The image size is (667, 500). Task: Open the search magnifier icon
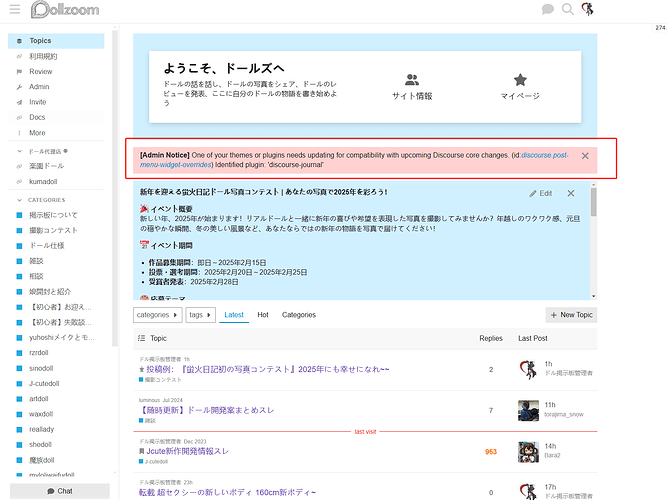coord(567,9)
